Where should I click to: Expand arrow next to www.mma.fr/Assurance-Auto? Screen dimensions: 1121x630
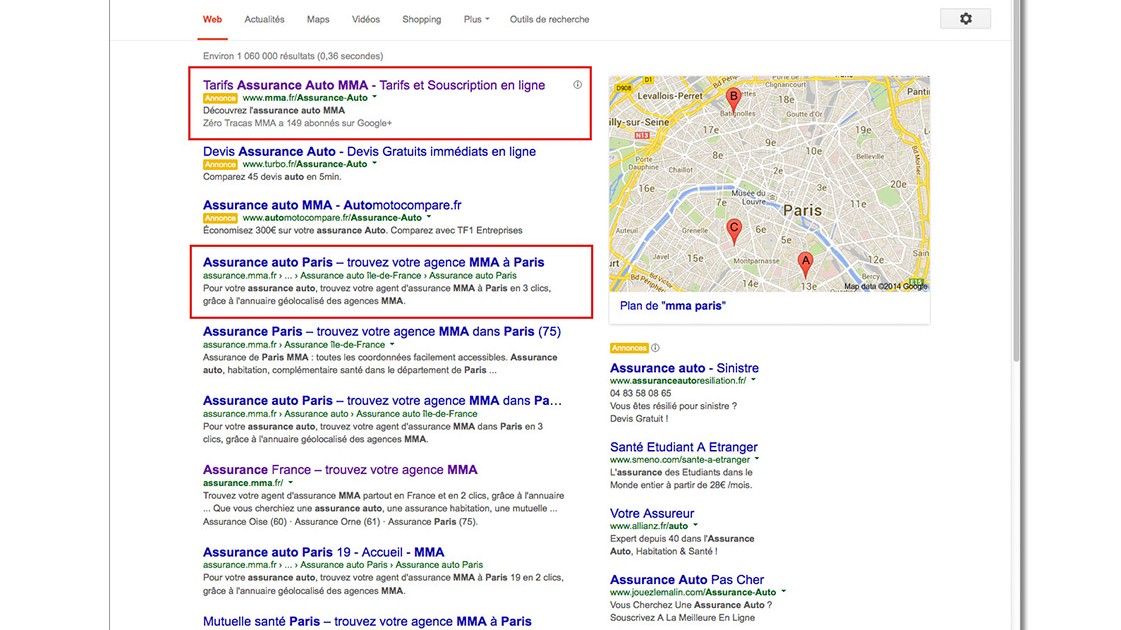click(x=375, y=97)
